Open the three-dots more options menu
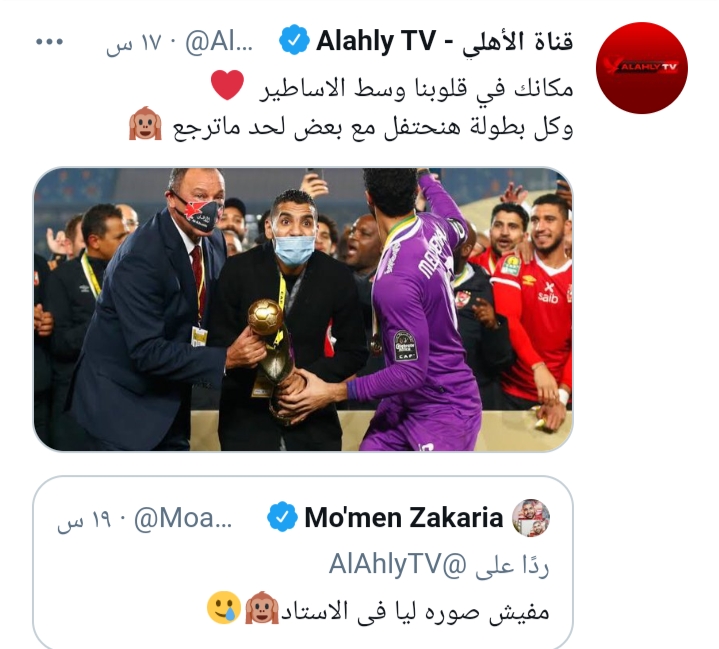Image resolution: width=719 pixels, height=649 pixels. coord(50,42)
